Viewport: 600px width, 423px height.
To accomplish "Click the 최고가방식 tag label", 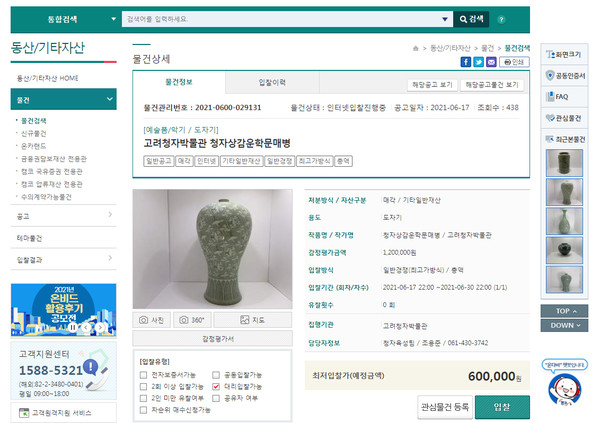I will click(314, 161).
